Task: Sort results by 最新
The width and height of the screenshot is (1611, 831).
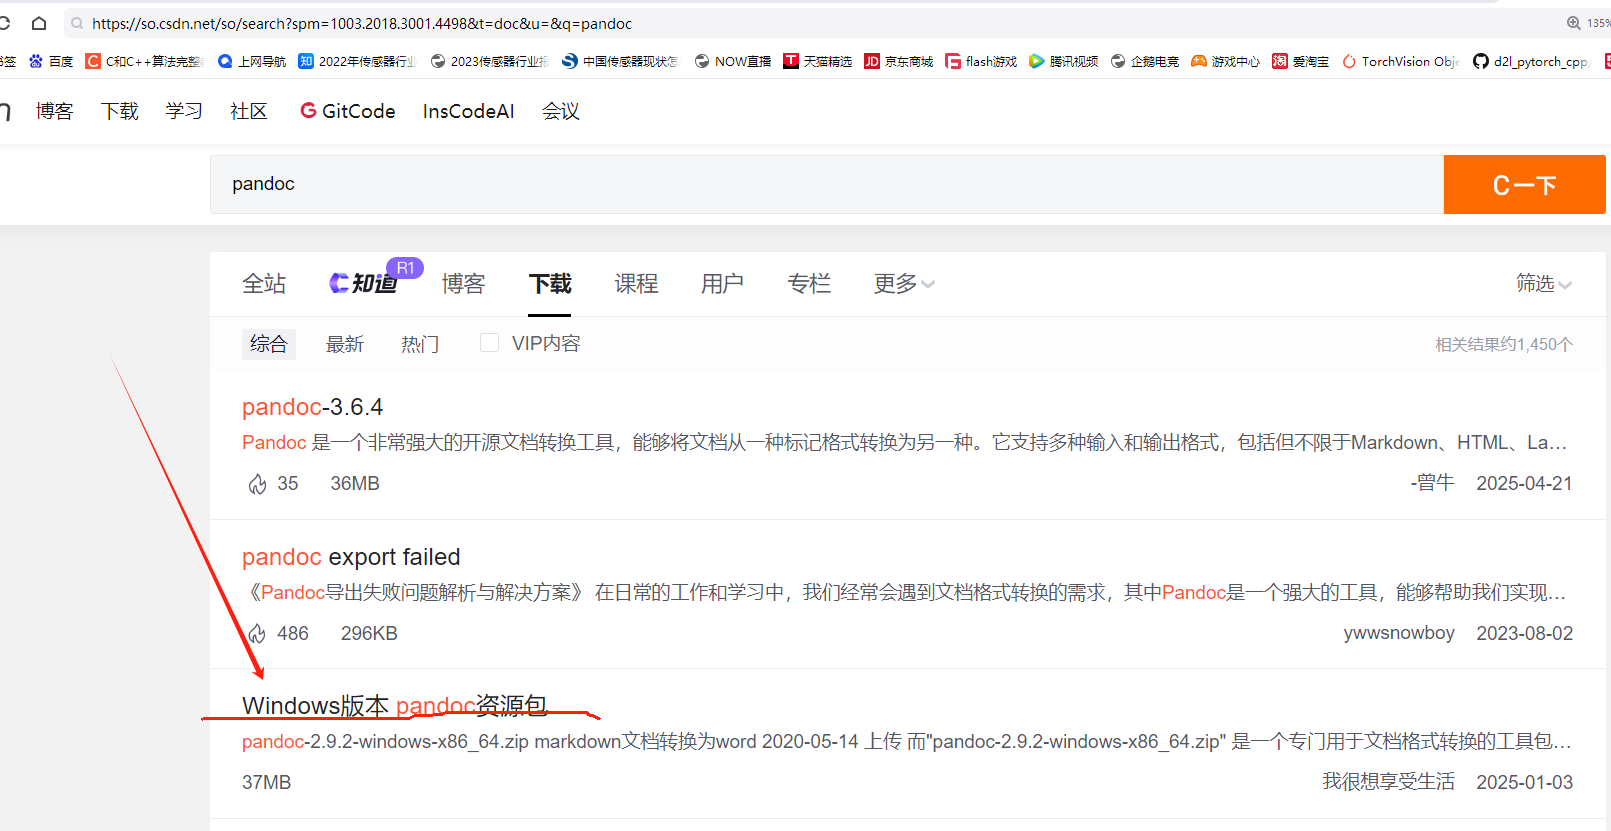Action: coord(345,344)
